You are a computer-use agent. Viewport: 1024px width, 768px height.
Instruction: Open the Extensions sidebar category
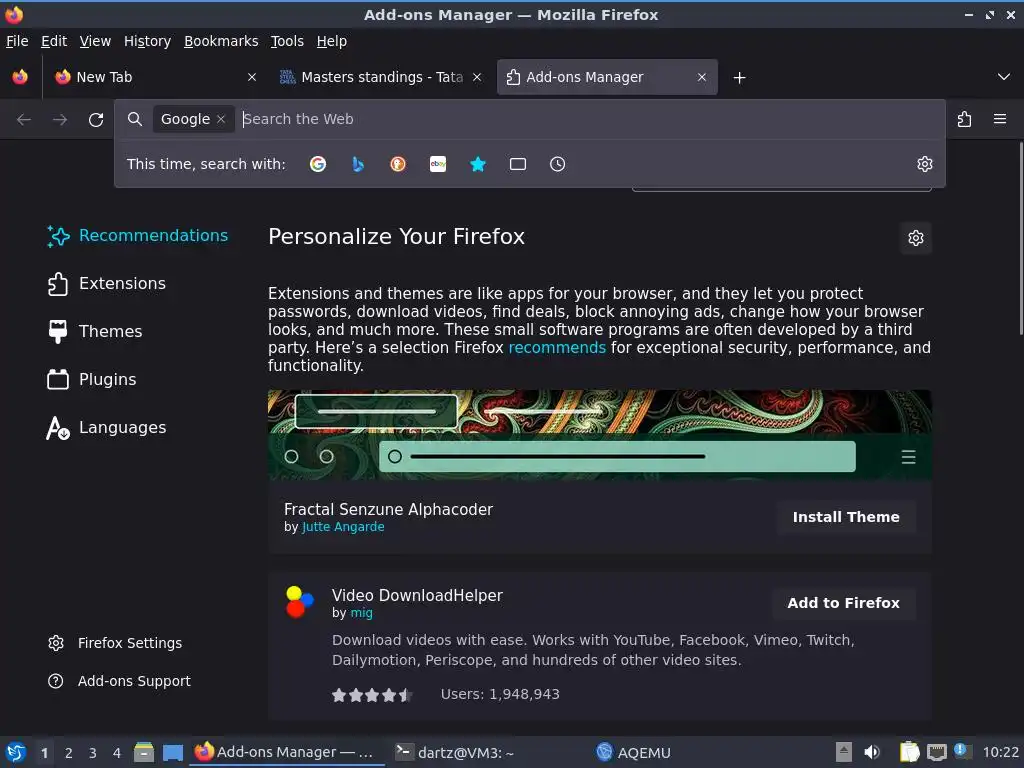tap(107, 283)
